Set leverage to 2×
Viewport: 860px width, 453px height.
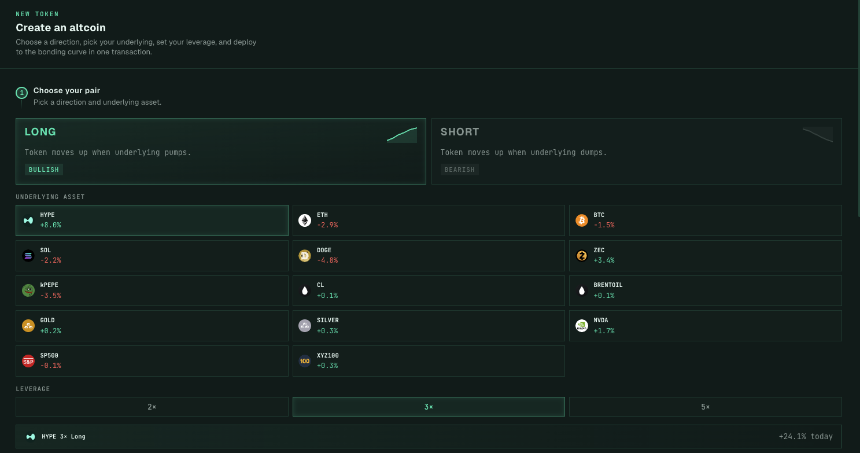pyautogui.click(x=152, y=407)
